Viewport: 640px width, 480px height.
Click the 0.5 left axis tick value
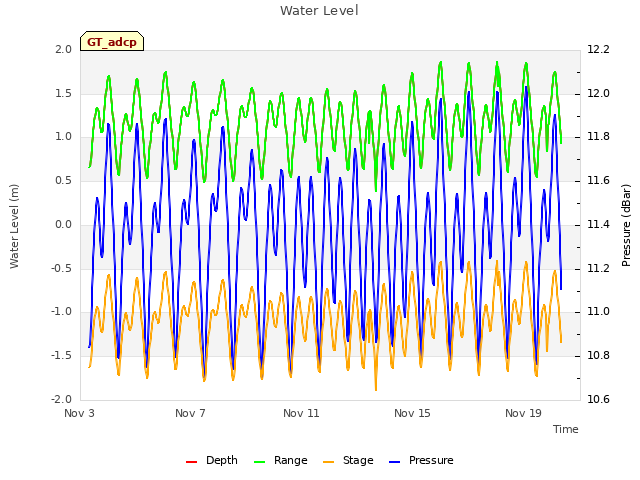pos(63,181)
